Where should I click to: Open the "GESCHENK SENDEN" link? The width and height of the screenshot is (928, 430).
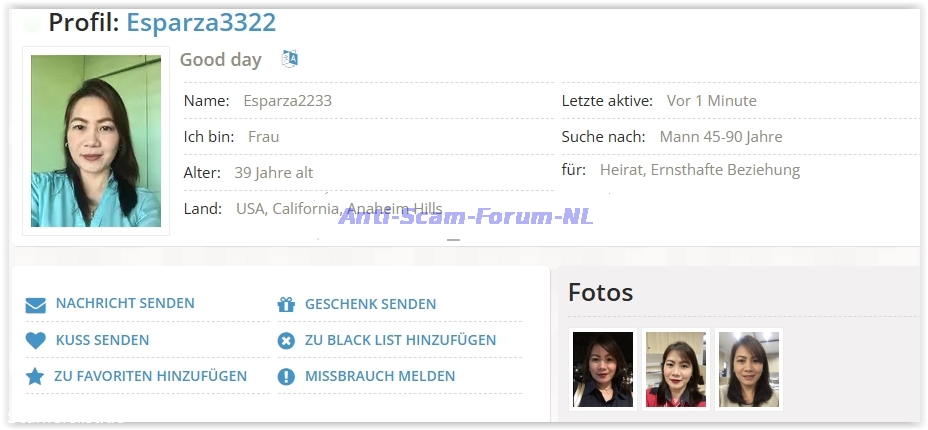coord(370,304)
